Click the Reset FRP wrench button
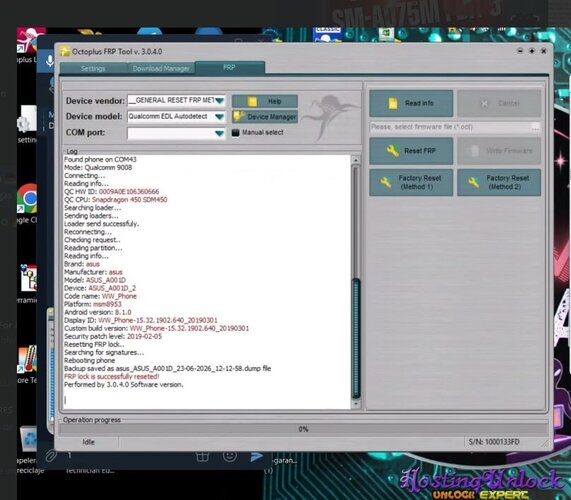Screen dimensions: 571x500 (411, 151)
